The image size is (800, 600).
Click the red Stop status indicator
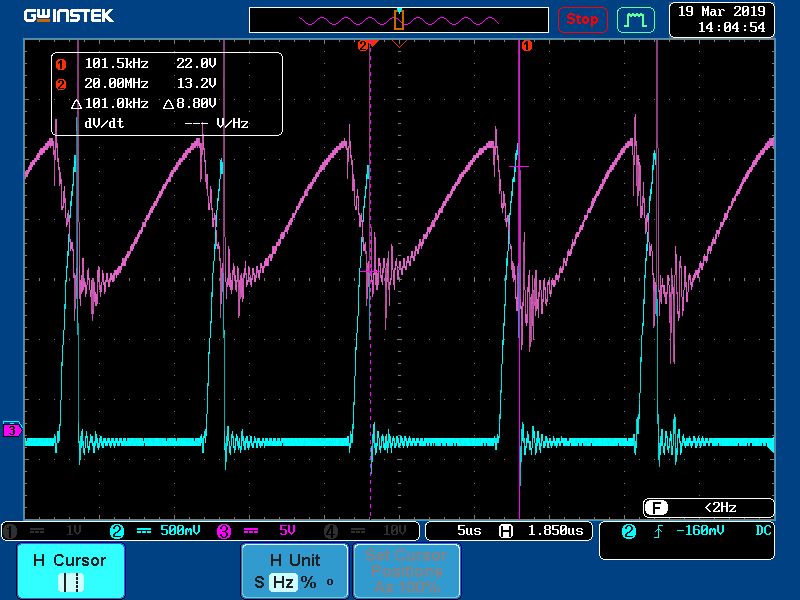(582, 19)
